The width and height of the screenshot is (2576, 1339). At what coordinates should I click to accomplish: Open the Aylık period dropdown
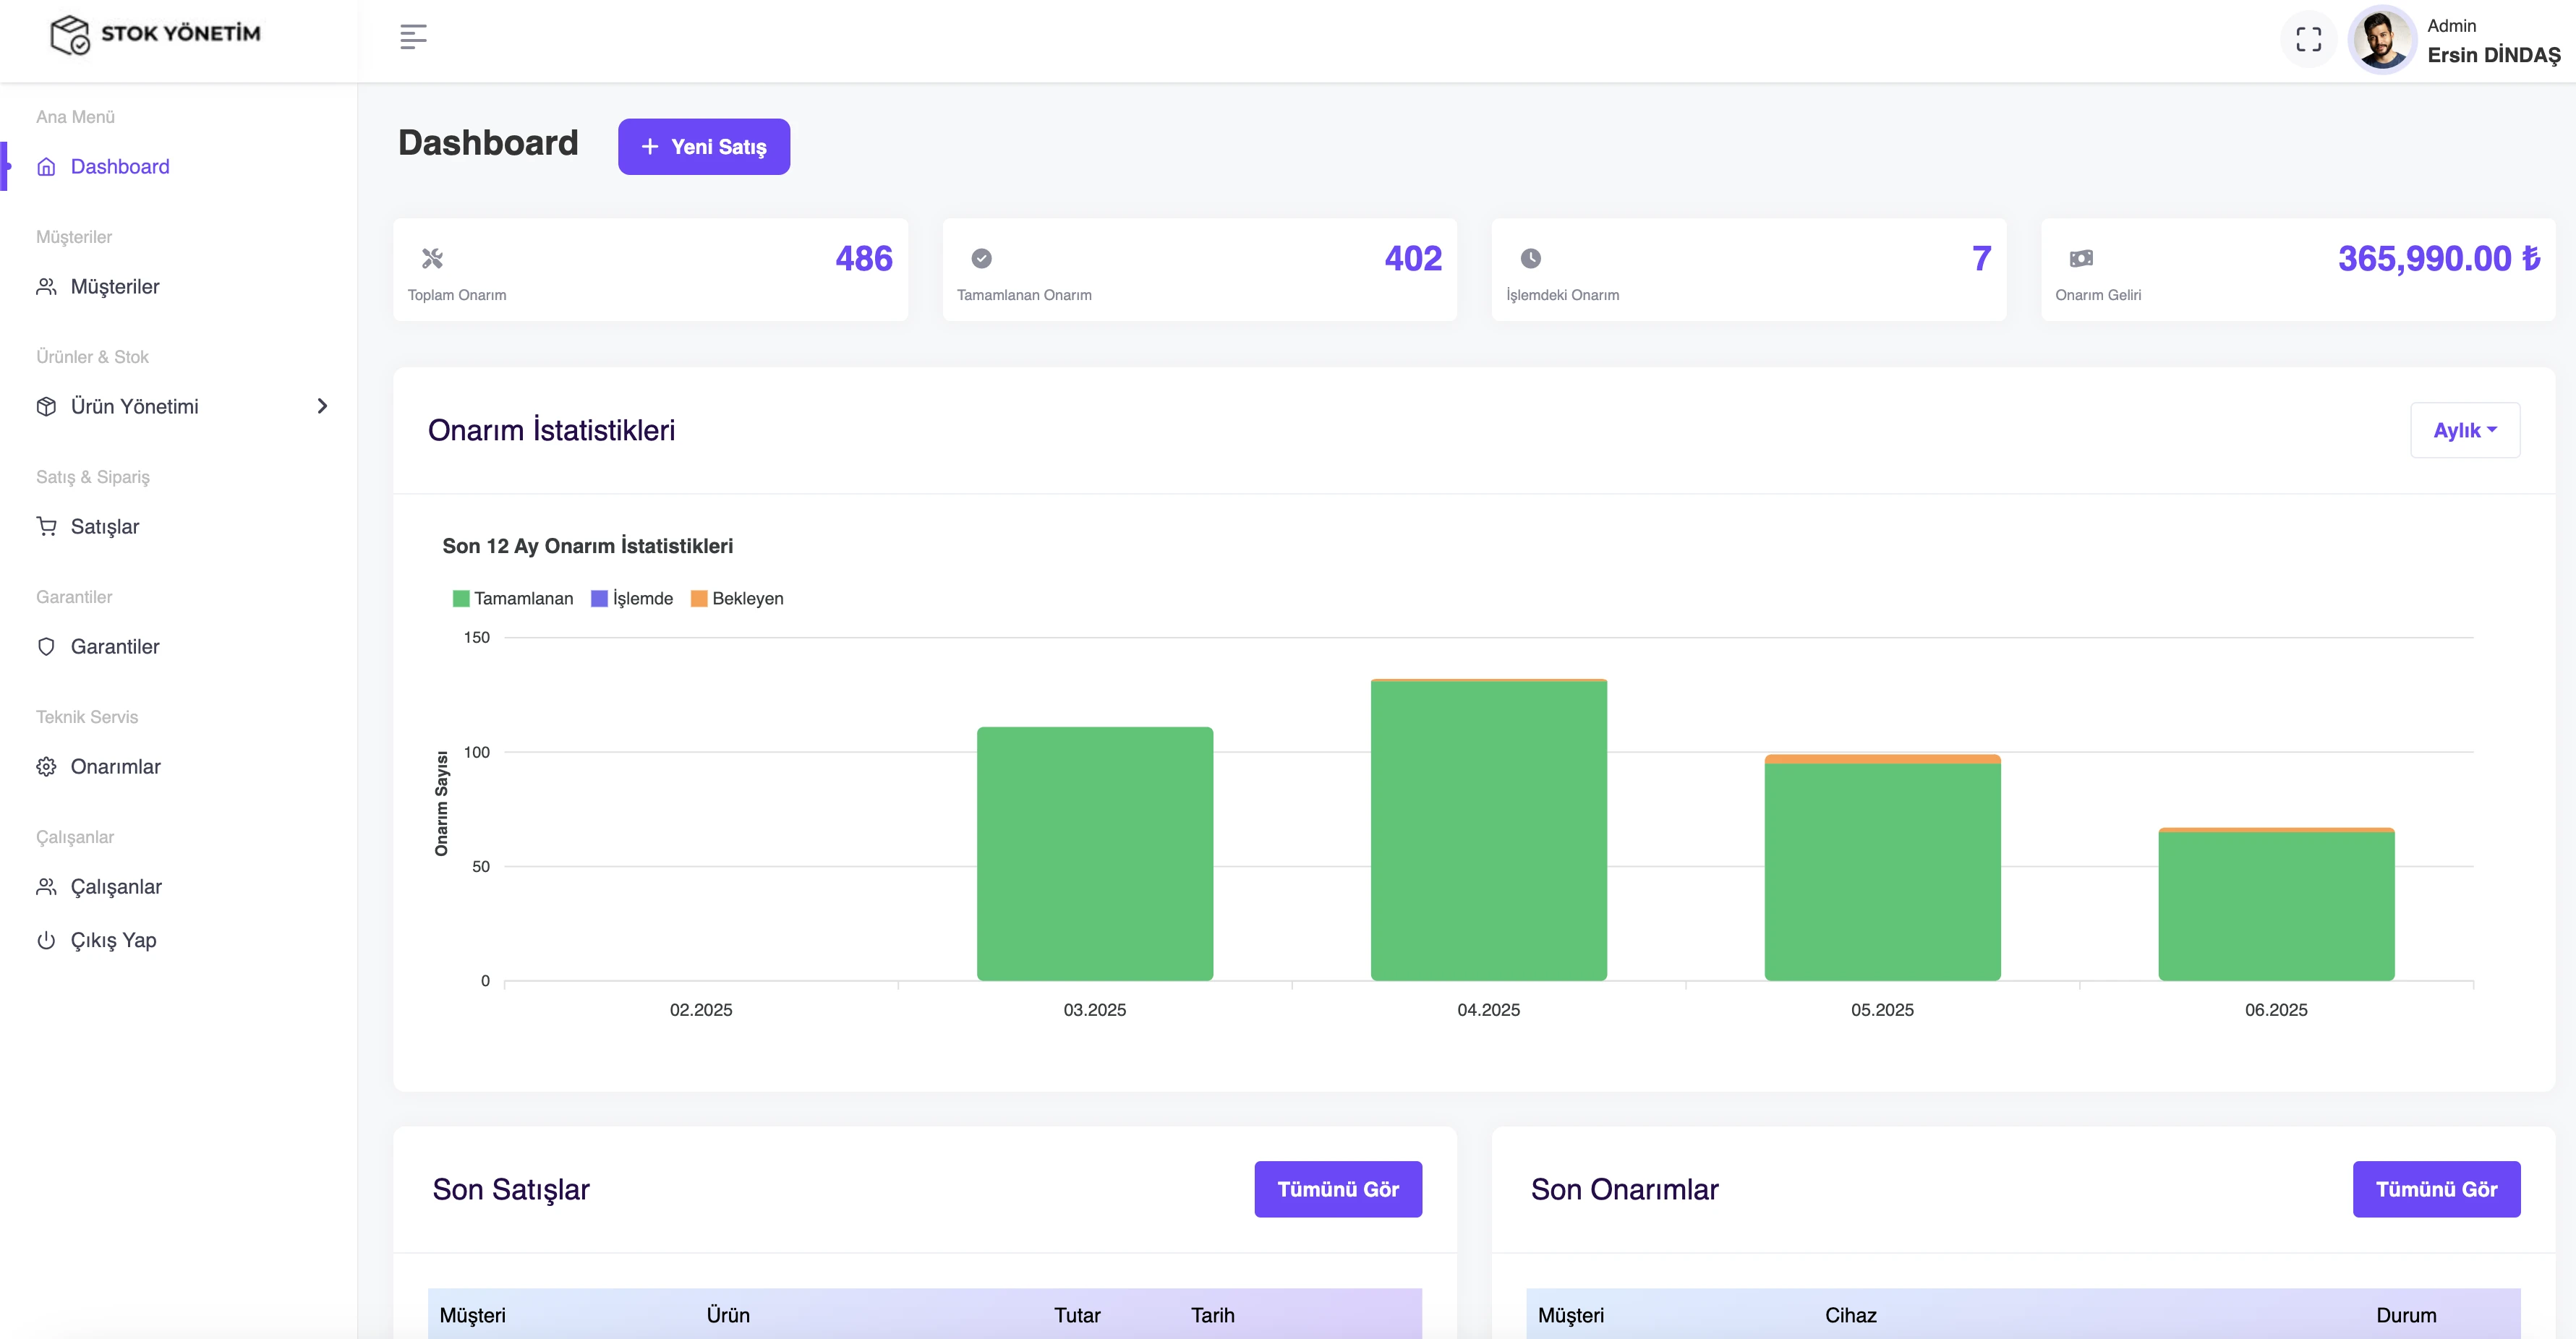pos(2464,430)
